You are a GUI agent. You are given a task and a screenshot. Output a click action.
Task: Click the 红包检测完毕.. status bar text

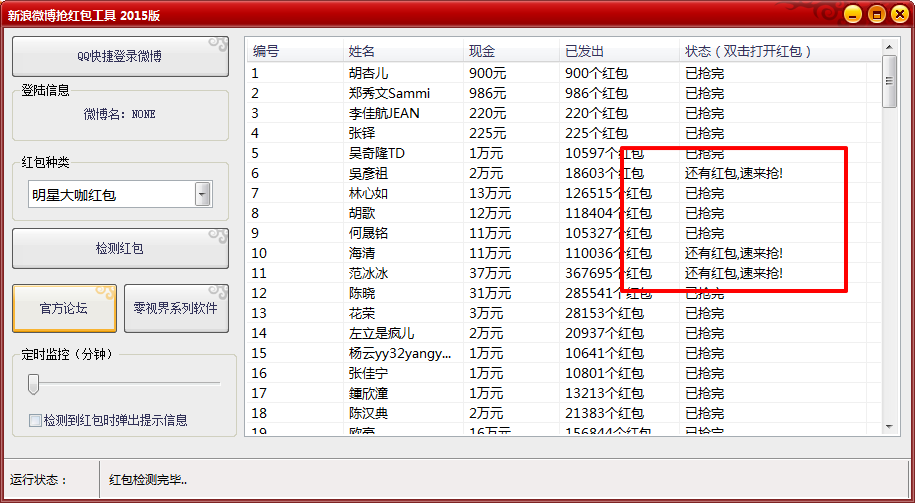(x=148, y=480)
